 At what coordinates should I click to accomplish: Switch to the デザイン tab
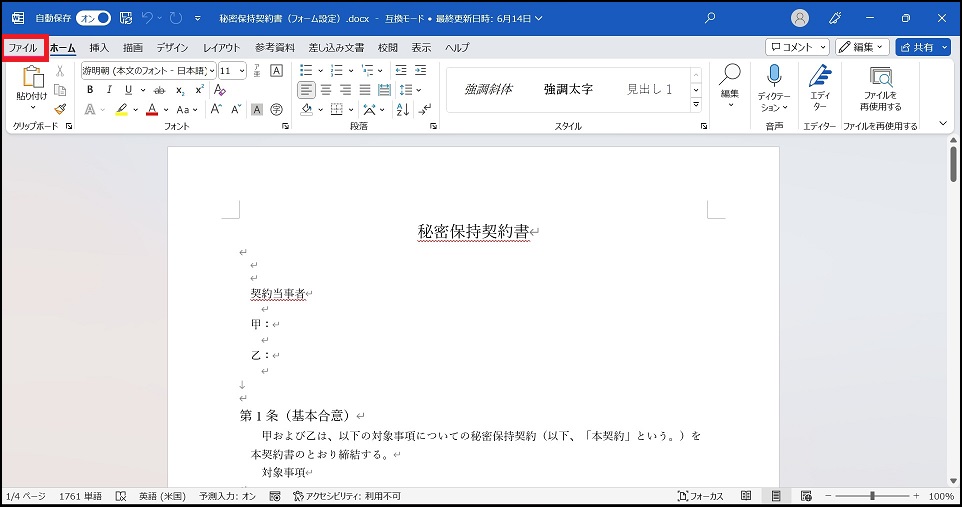click(172, 48)
